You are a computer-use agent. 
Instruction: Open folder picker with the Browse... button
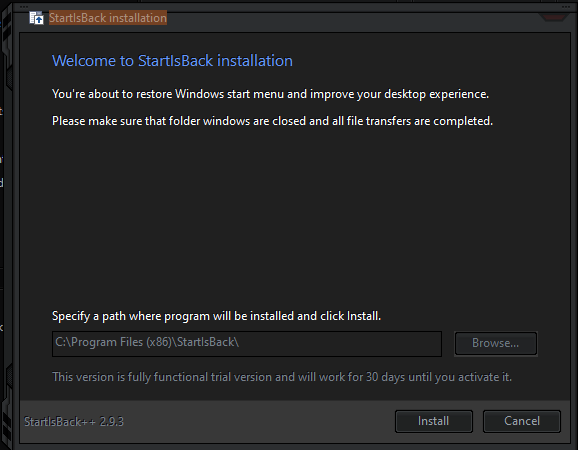coord(496,343)
